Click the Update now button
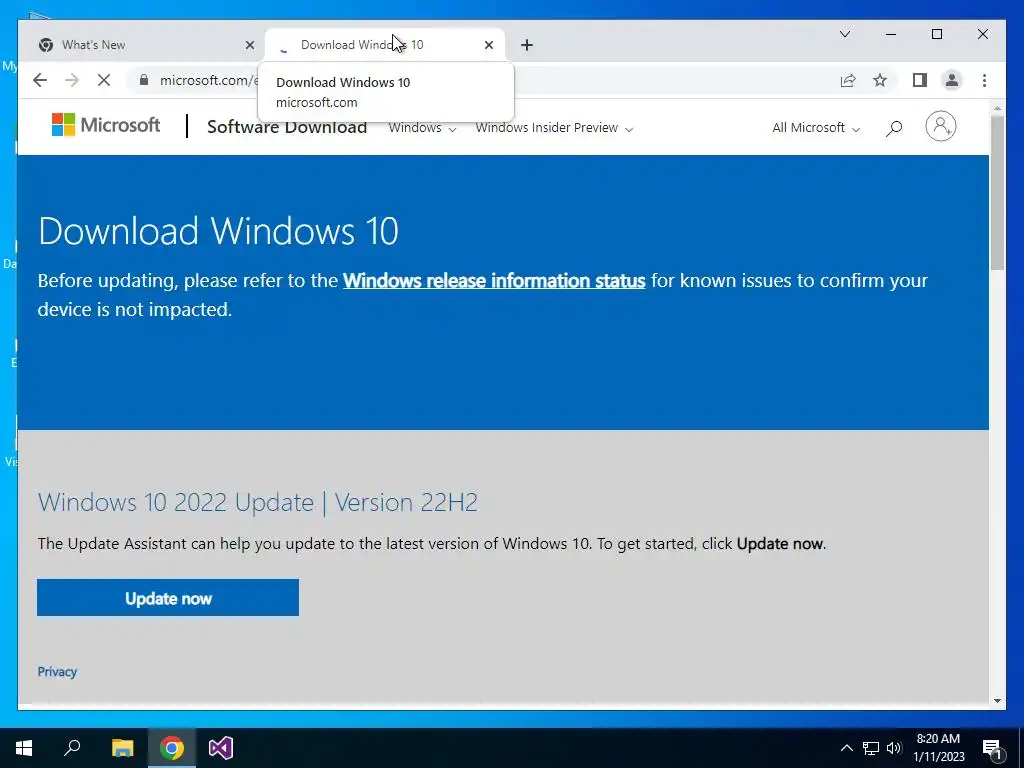 click(x=168, y=598)
